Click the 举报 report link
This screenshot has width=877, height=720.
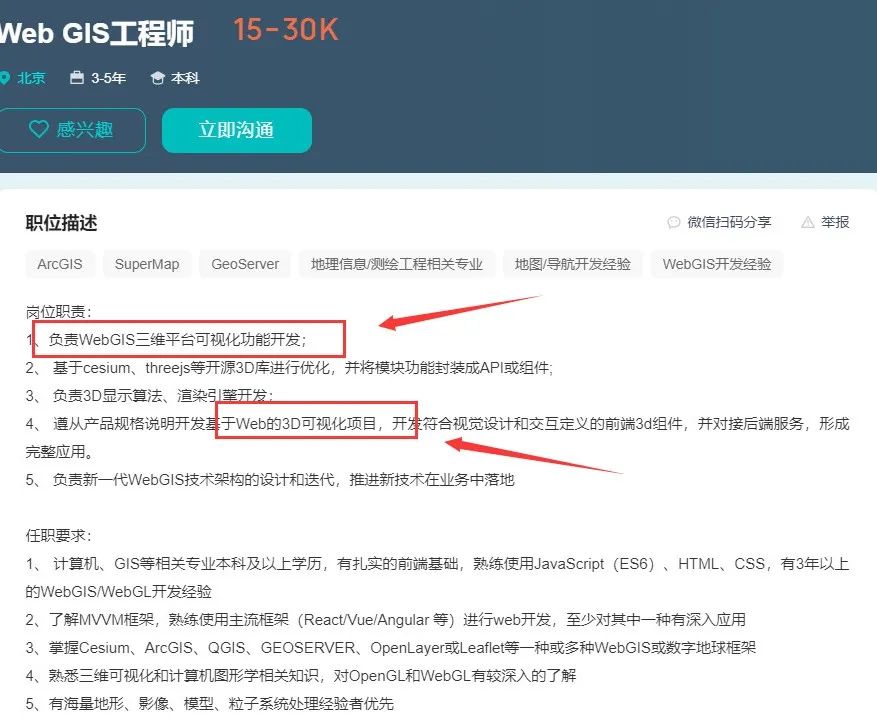[x=835, y=223]
